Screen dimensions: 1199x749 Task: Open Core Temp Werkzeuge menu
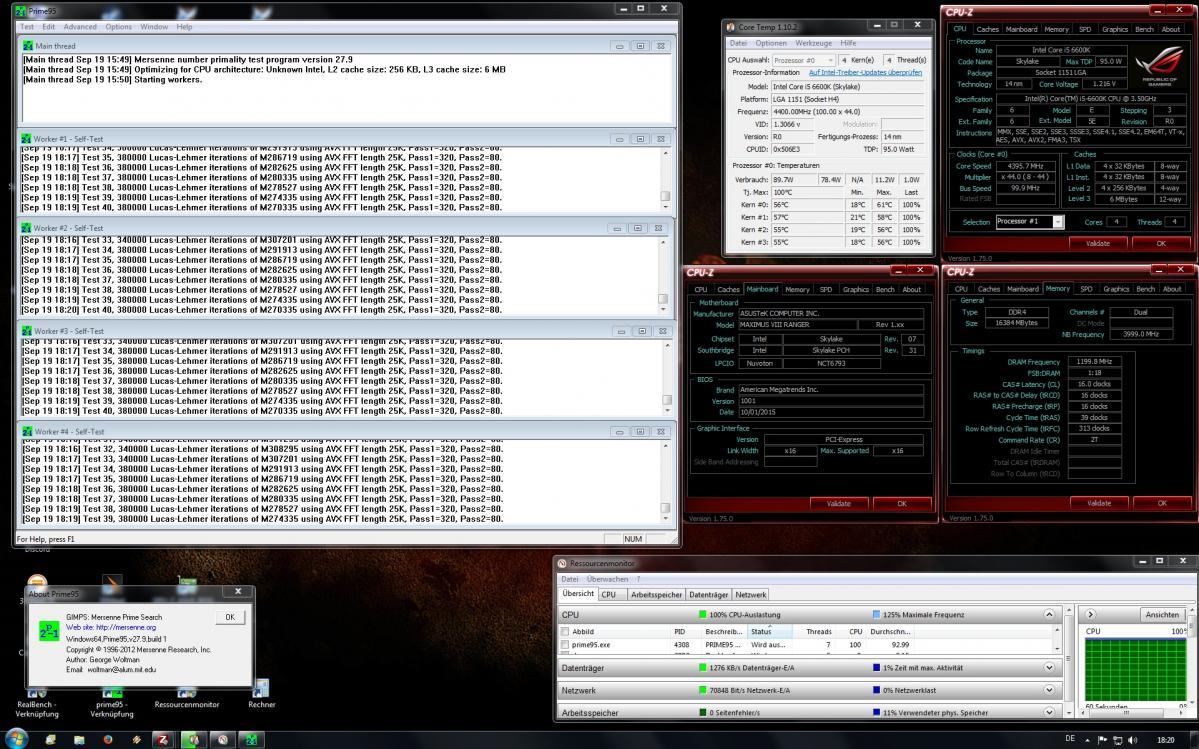813,44
